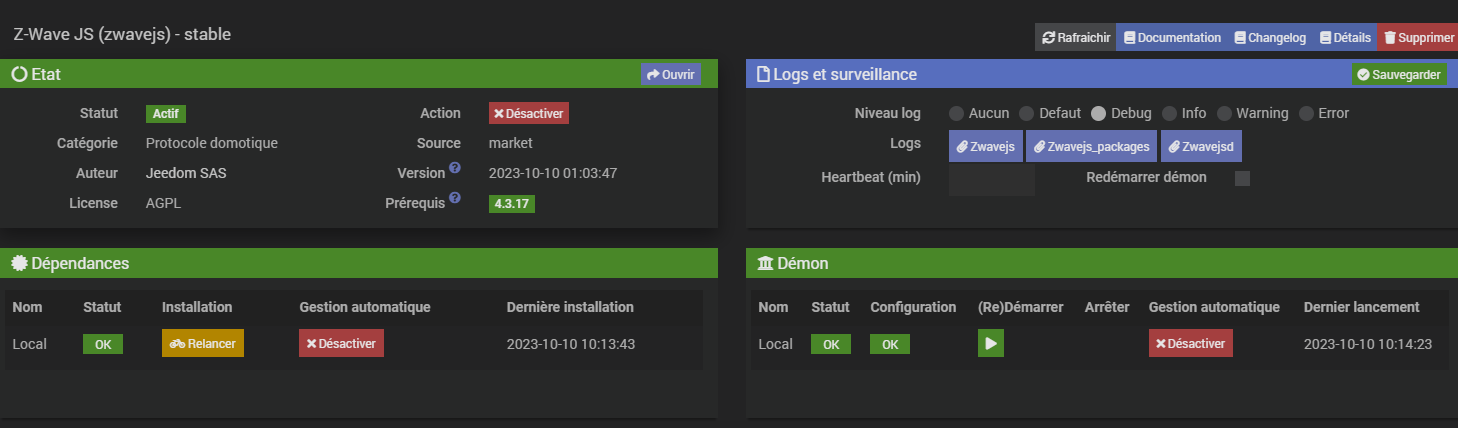
Task: Click the Heartbeat (min) input field
Action: pos(991,179)
